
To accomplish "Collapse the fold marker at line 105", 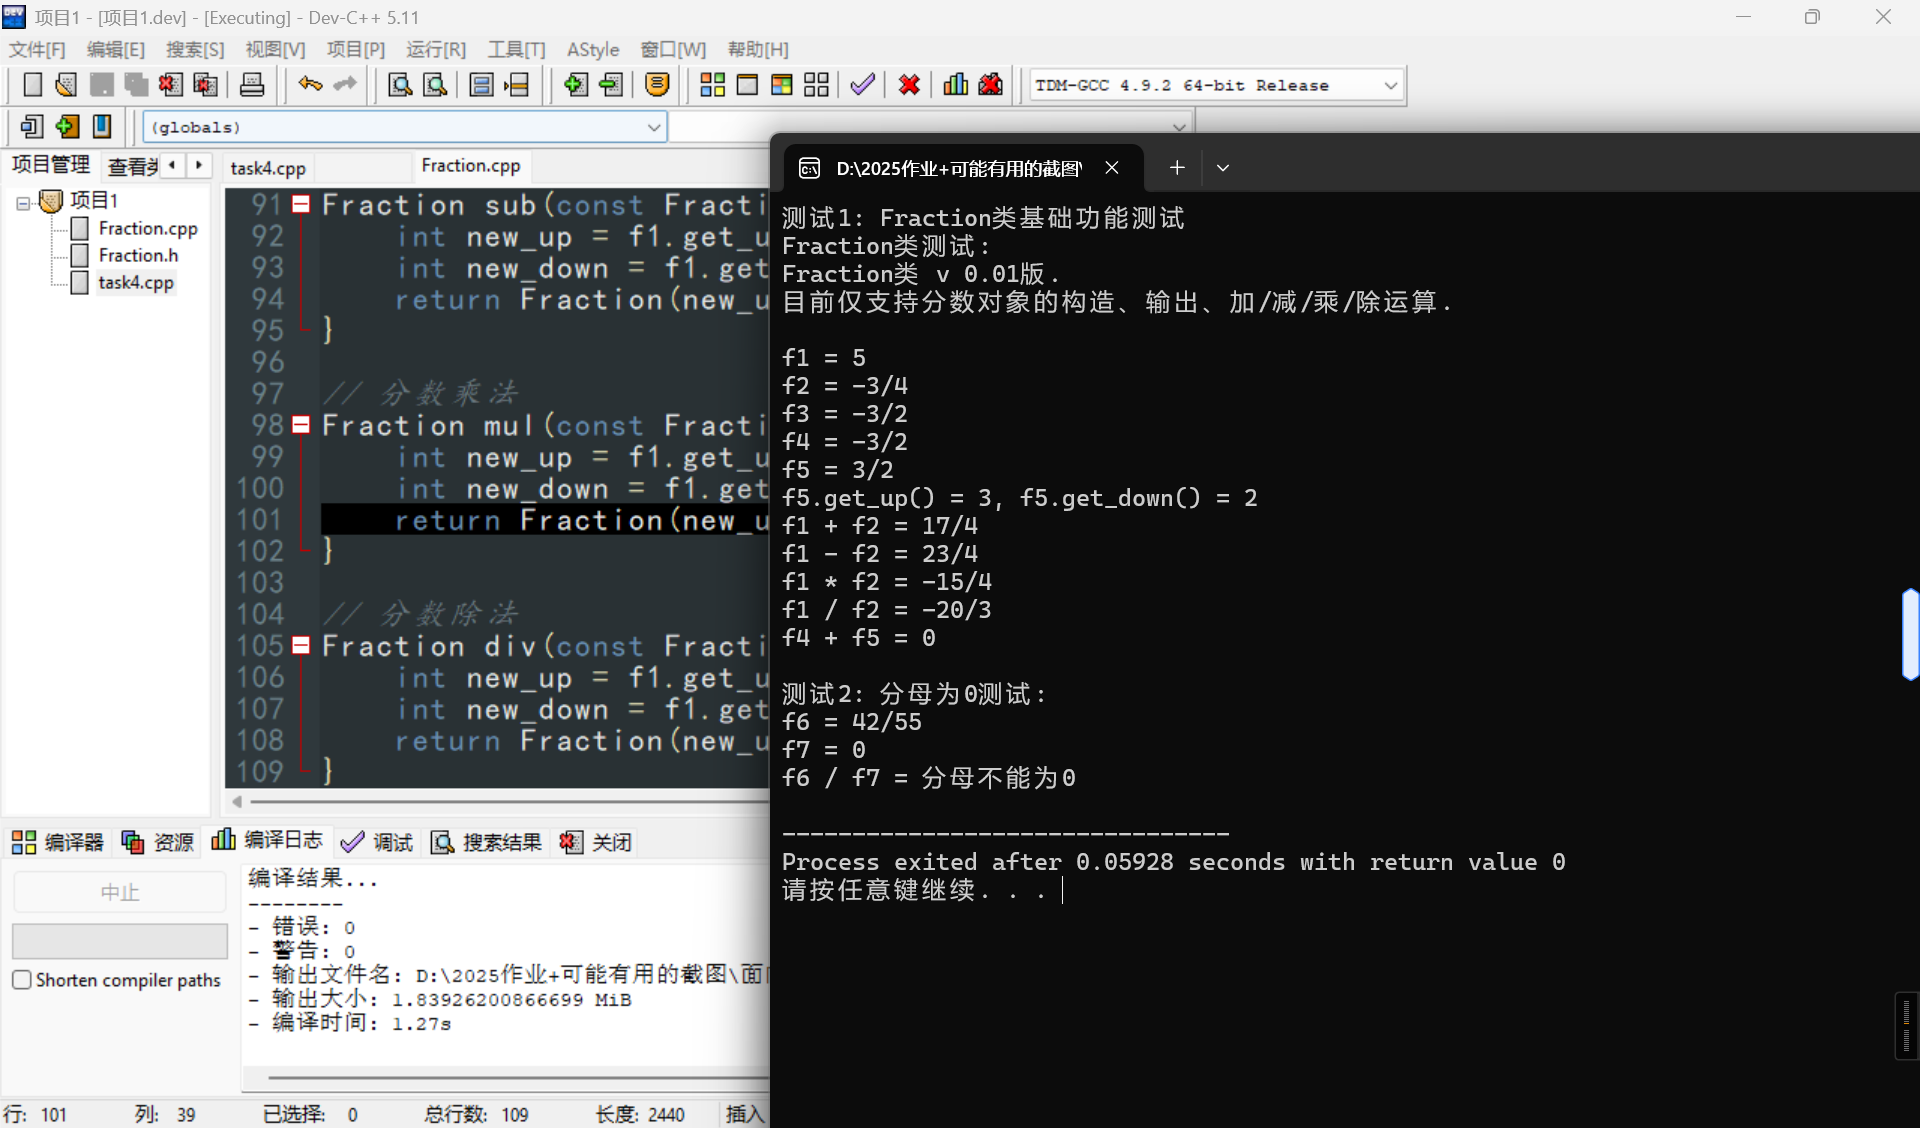I will 300,646.
